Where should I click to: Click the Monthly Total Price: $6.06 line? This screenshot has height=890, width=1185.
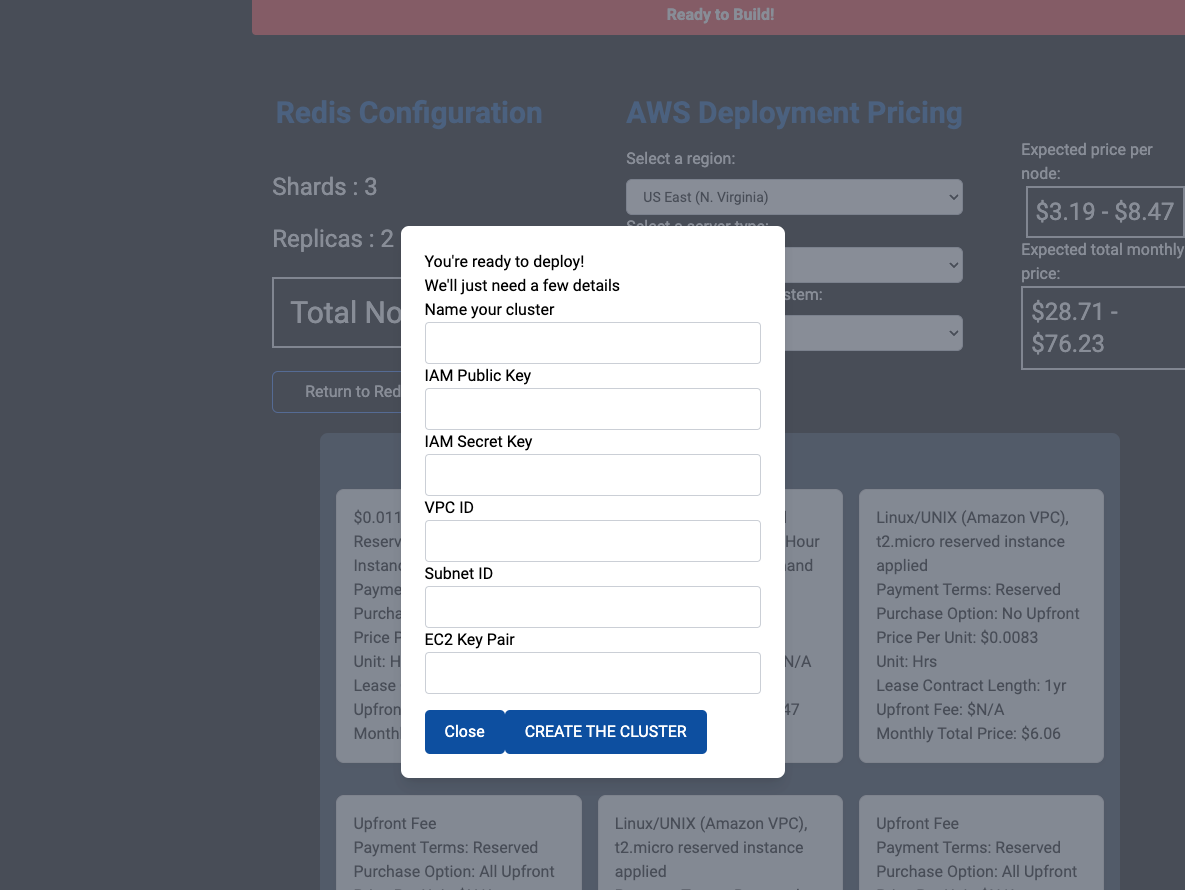(968, 734)
